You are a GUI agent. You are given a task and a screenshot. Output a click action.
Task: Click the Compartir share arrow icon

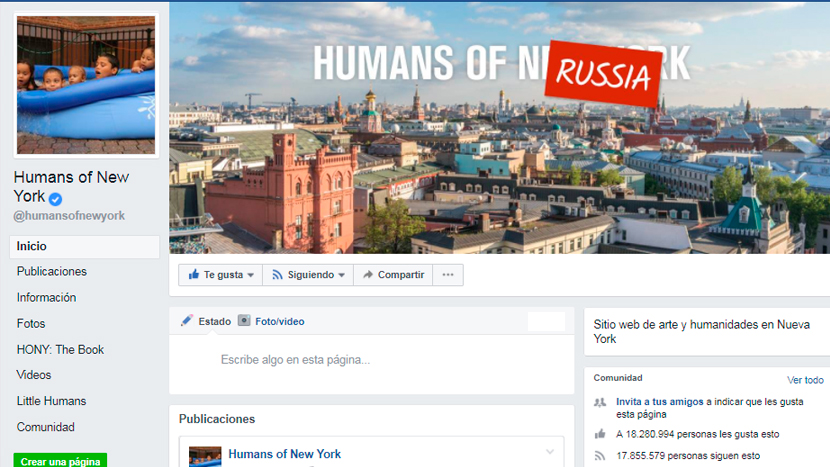coord(368,274)
